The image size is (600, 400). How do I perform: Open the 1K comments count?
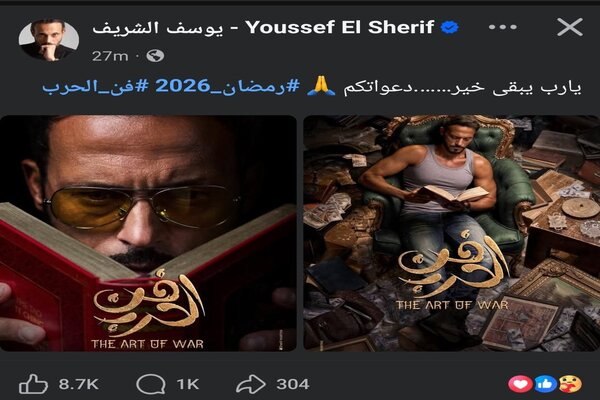click(x=188, y=384)
